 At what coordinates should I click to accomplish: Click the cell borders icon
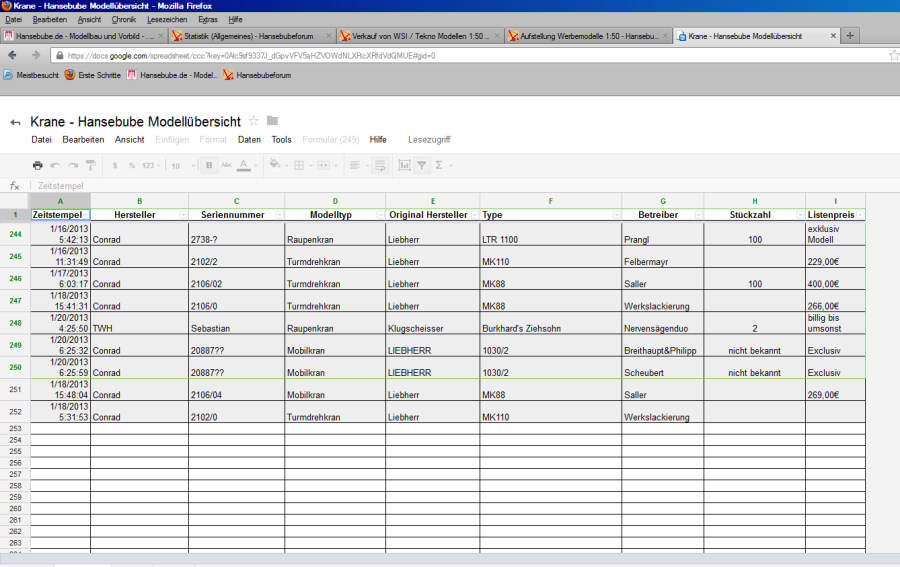(299, 165)
